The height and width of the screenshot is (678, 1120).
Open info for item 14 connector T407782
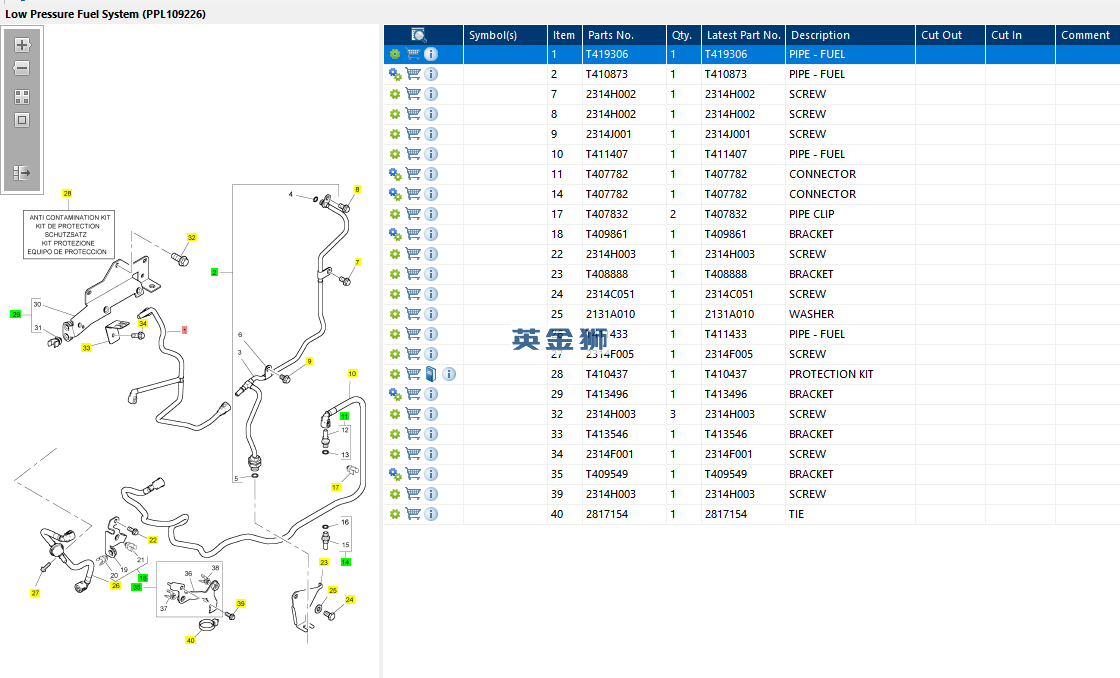click(431, 194)
